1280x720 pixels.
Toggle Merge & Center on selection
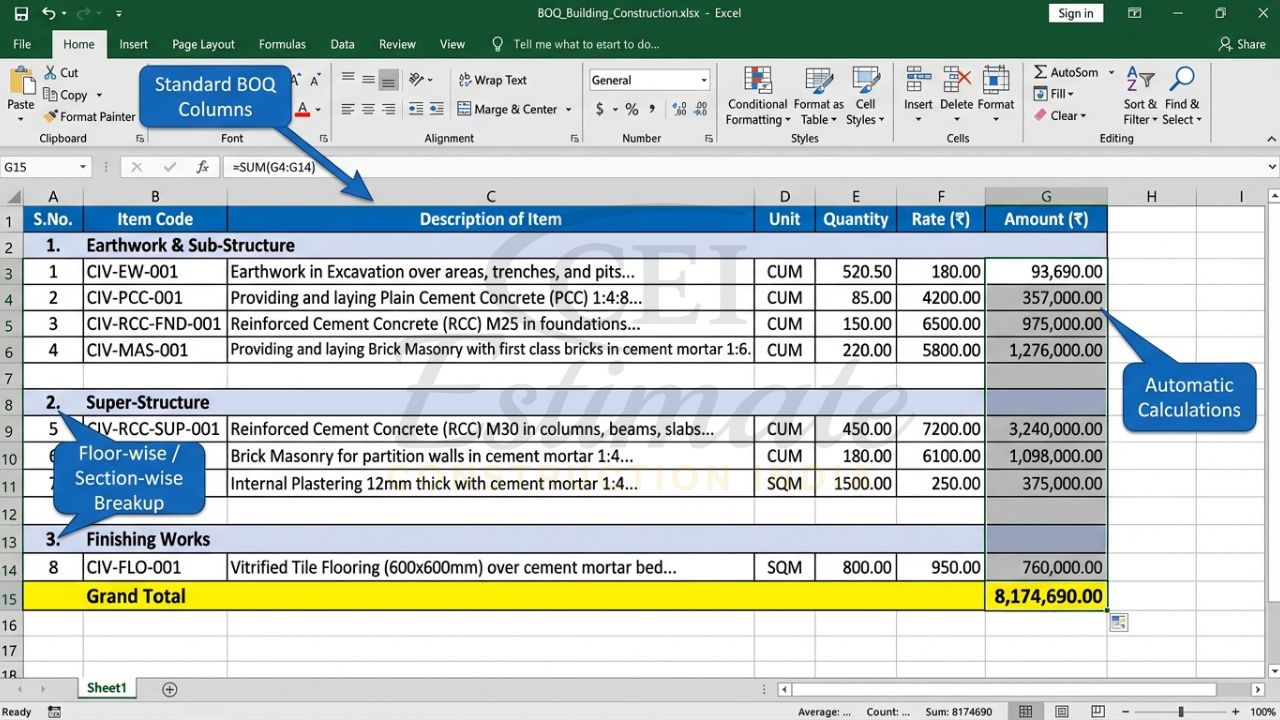(x=507, y=109)
